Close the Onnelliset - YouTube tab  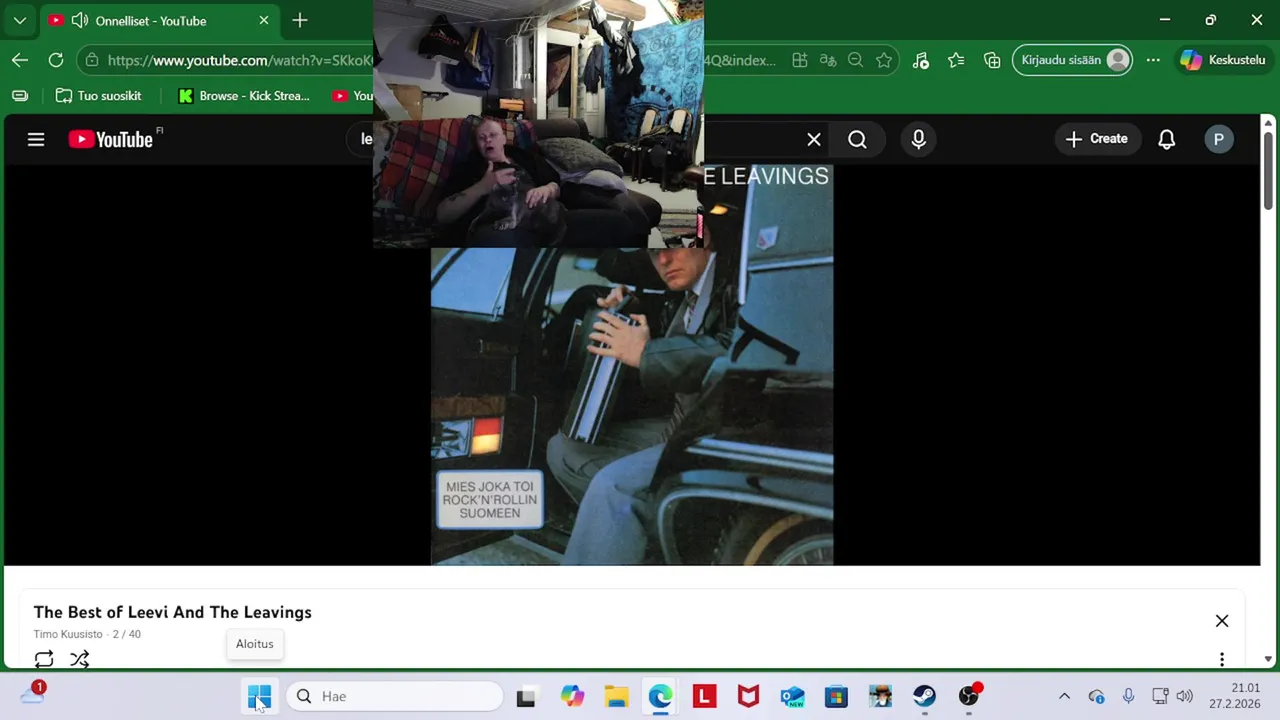264,20
